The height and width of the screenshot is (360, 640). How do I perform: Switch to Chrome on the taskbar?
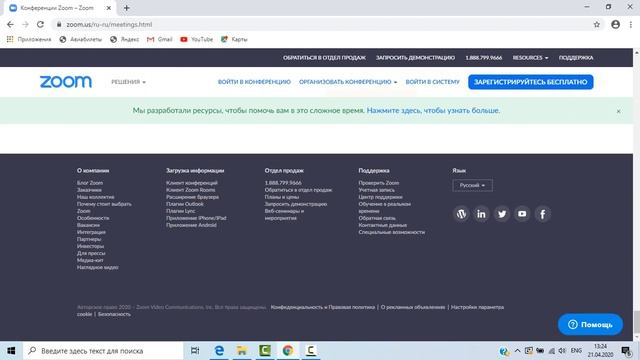pyautogui.click(x=288, y=351)
